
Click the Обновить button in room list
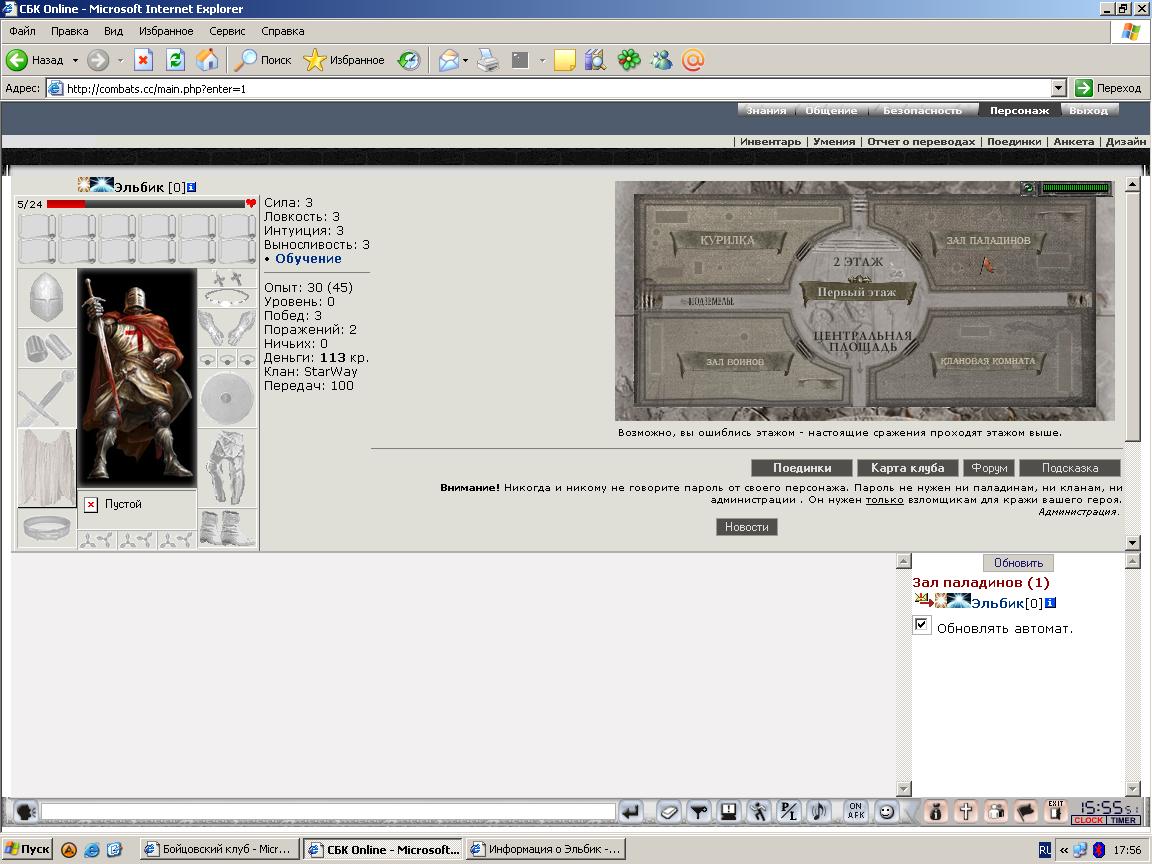pos(1018,563)
